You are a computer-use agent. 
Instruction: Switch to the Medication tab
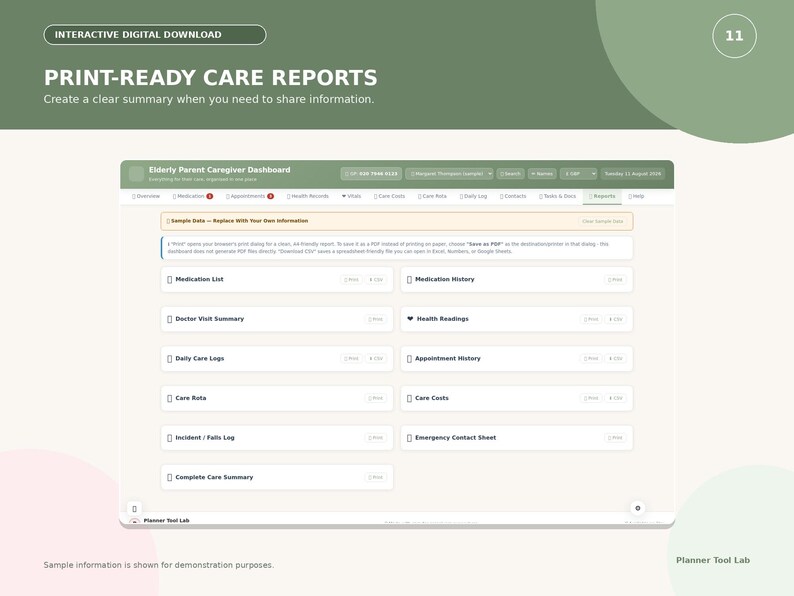coord(193,196)
